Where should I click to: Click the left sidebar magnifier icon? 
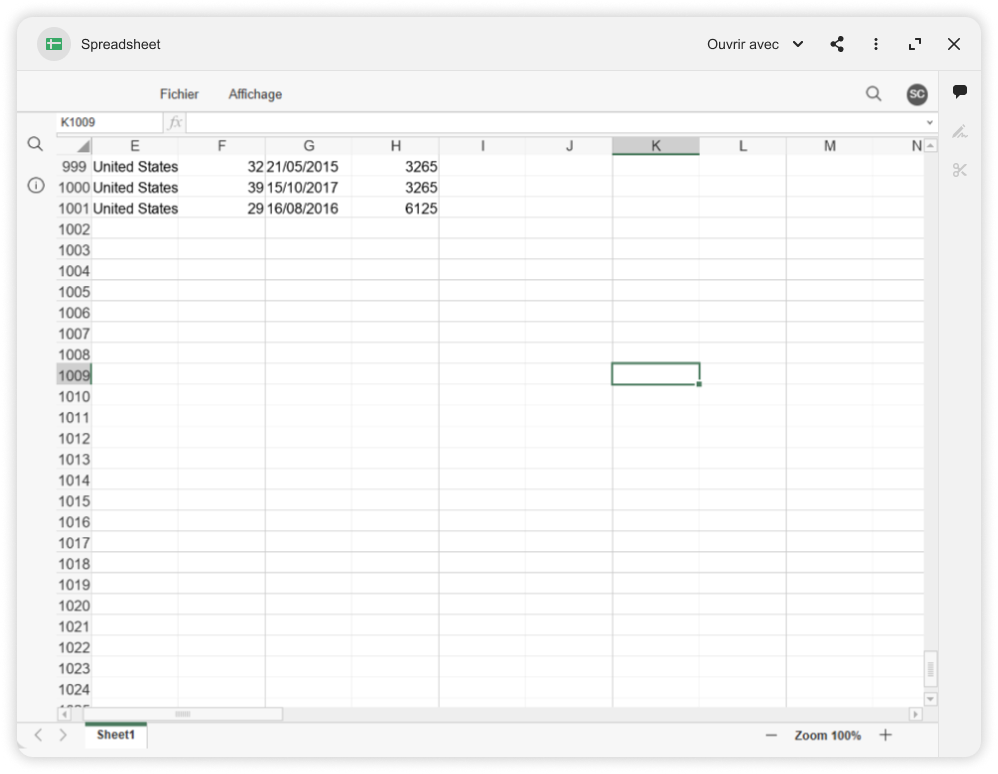pos(36,144)
